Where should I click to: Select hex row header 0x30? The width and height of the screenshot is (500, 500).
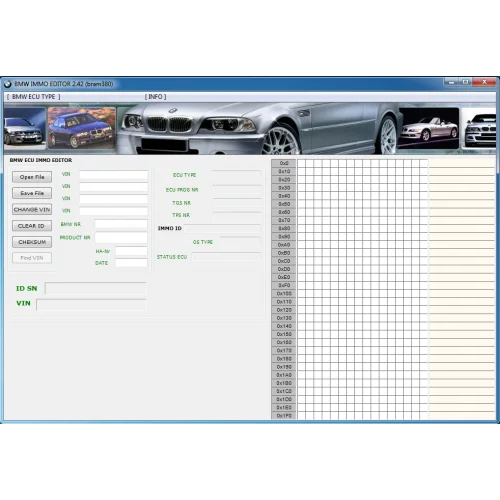click(x=284, y=188)
